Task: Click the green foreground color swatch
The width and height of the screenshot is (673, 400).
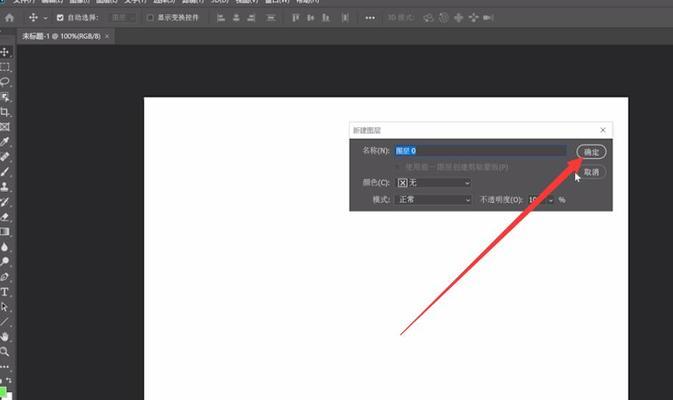Action: coord(3,392)
